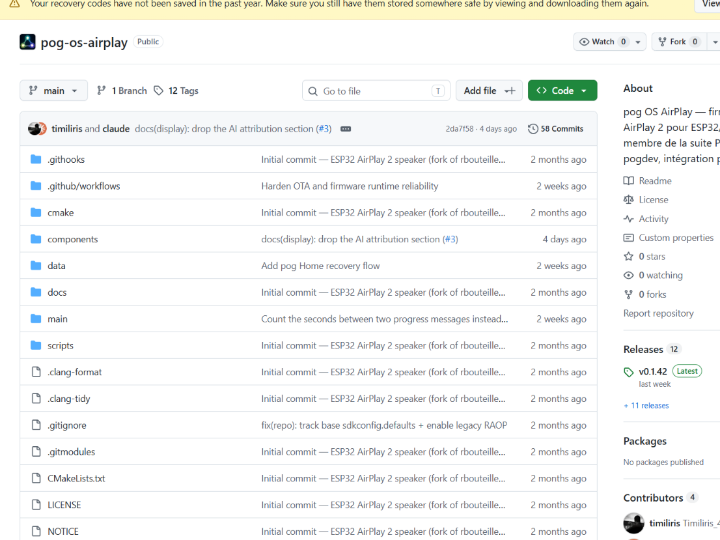Click the main folder icon
This screenshot has width=720, height=540.
[36, 319]
